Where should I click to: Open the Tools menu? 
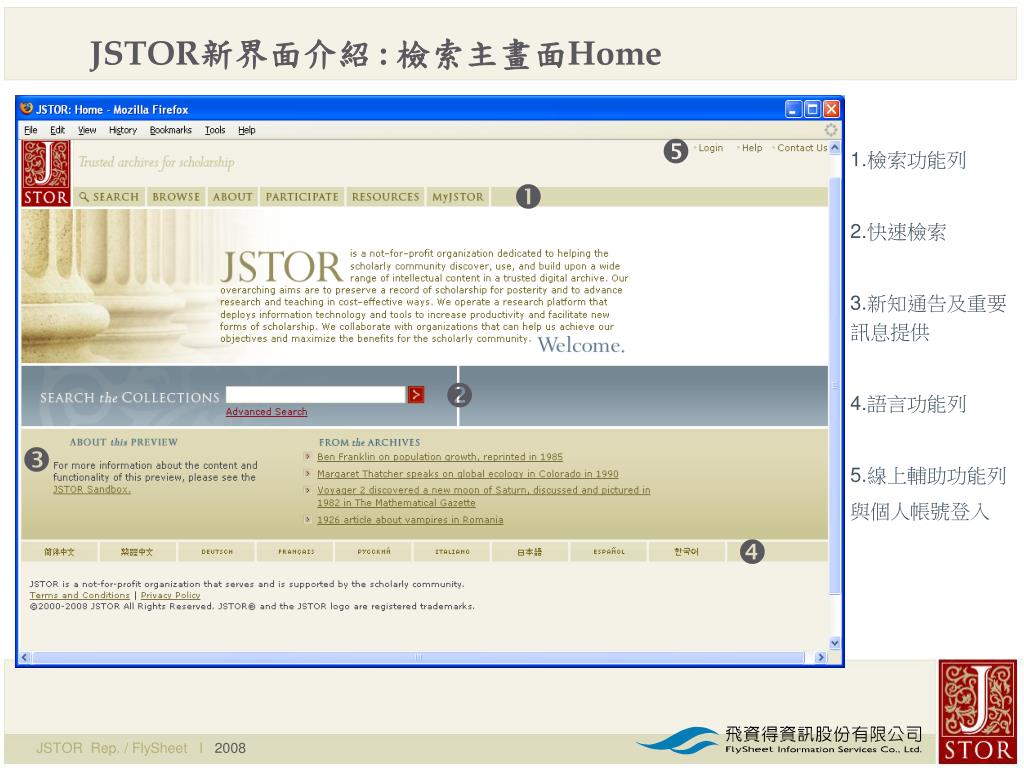click(x=215, y=130)
